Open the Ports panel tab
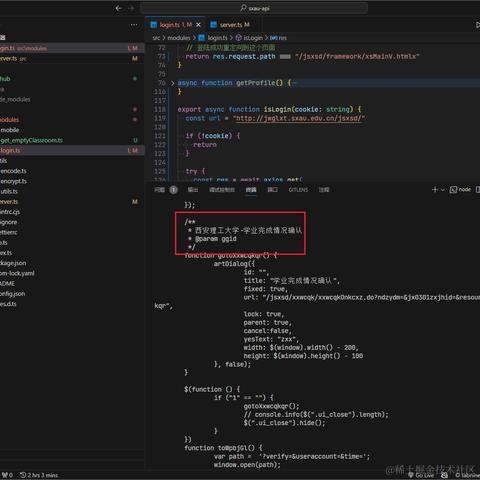Viewport: 480px width, 480px height. (x=272, y=190)
